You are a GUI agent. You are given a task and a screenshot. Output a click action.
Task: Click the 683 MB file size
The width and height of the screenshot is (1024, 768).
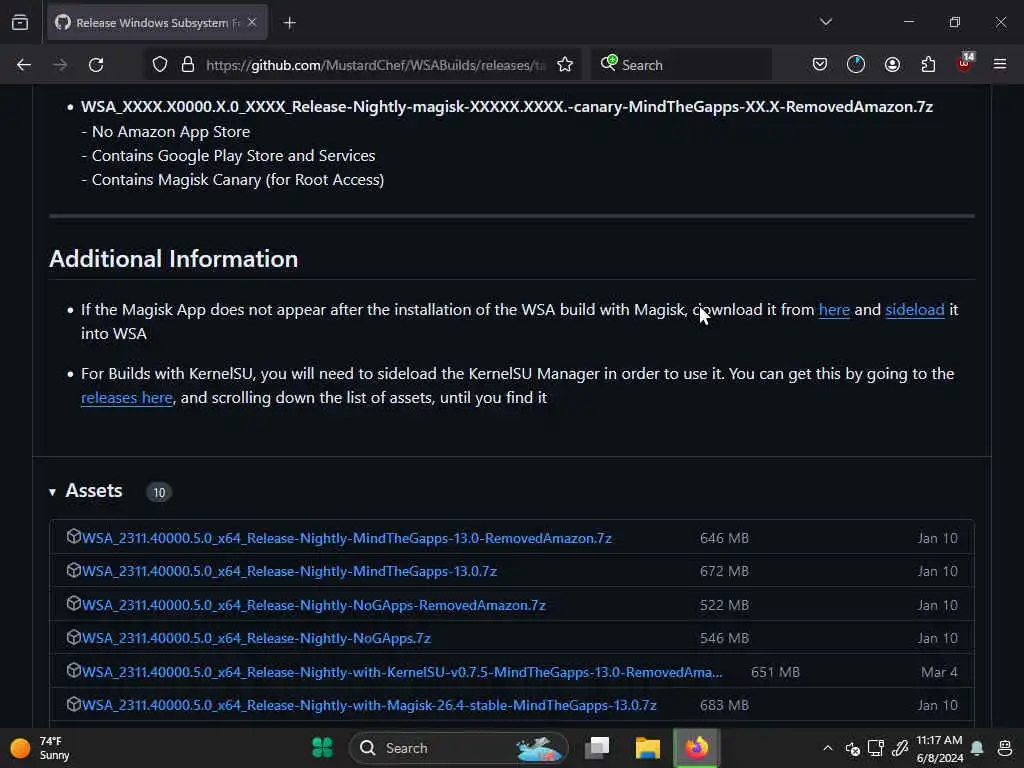coord(724,705)
